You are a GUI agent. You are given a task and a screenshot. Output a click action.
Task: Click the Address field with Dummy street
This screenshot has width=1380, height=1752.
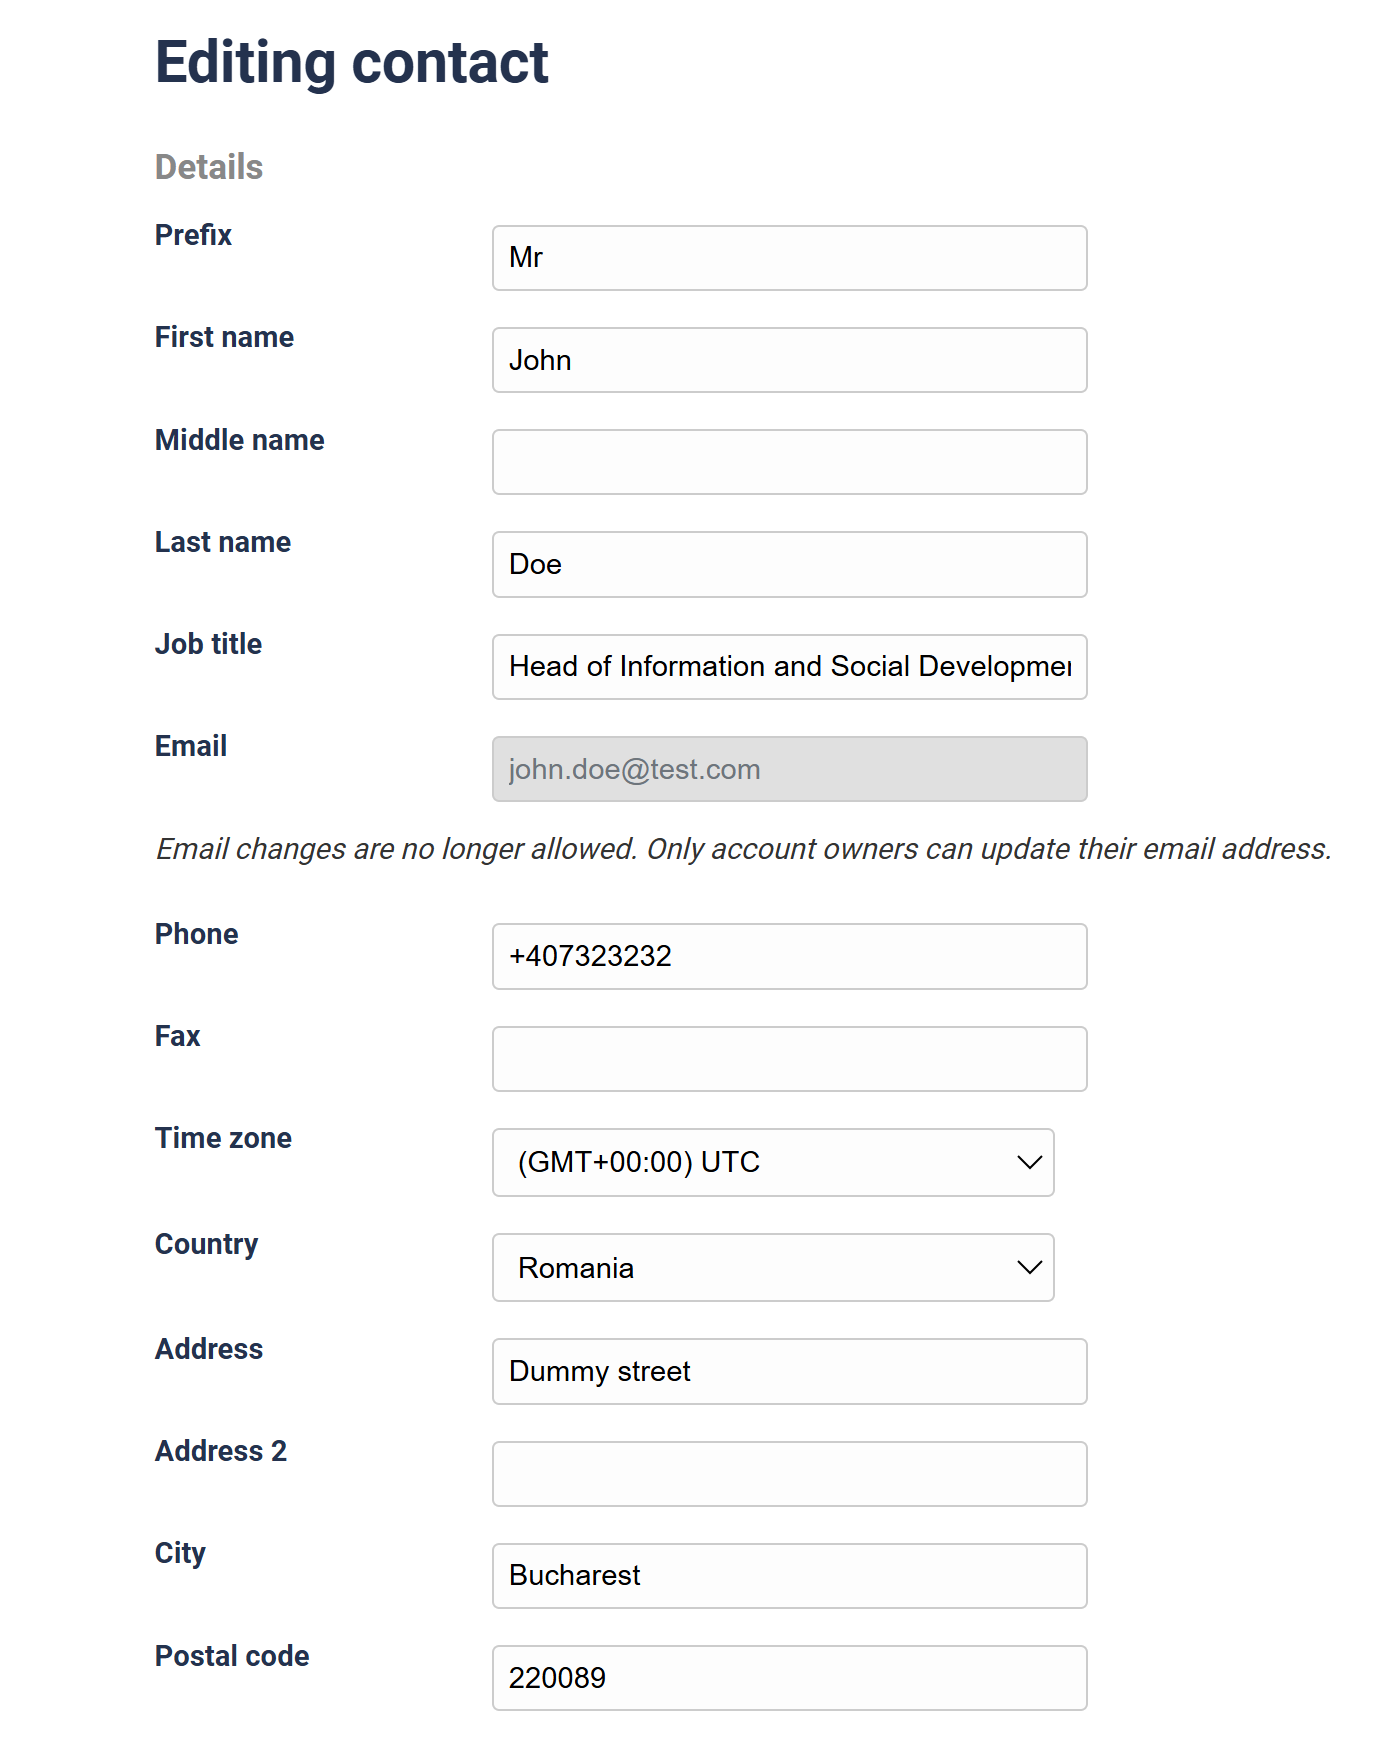(789, 1371)
